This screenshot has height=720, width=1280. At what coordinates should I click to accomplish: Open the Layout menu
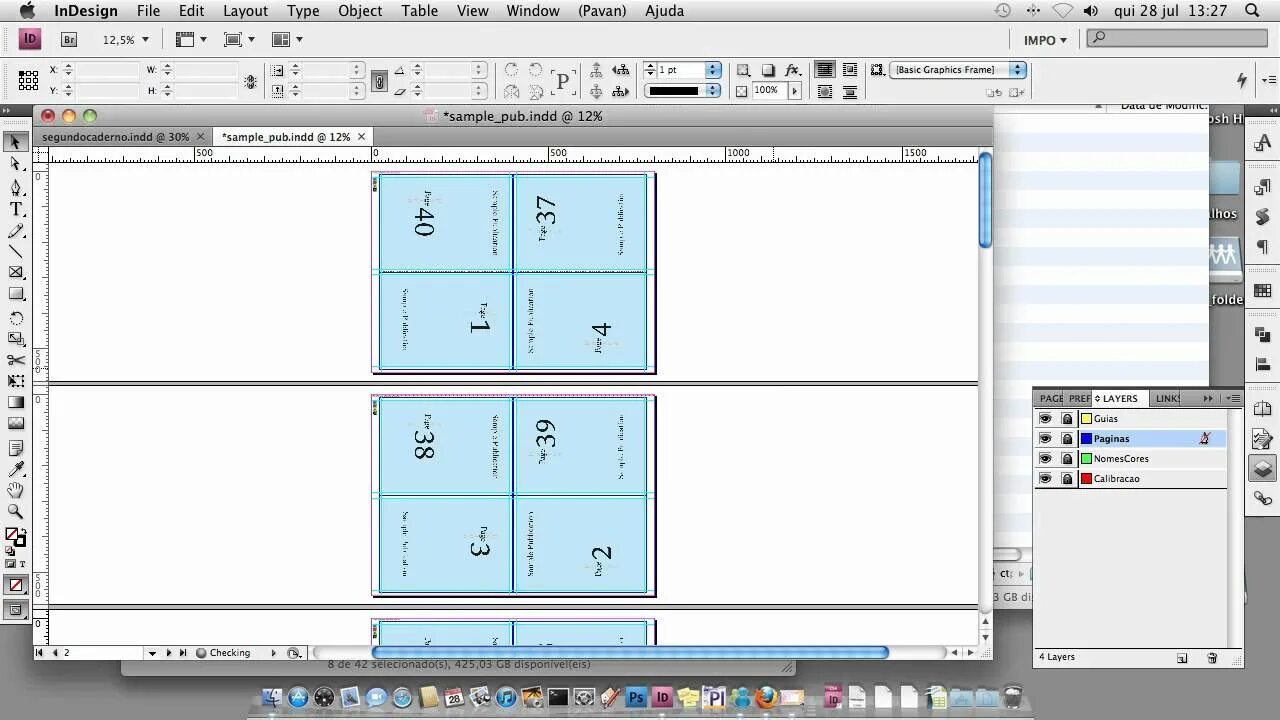(245, 11)
